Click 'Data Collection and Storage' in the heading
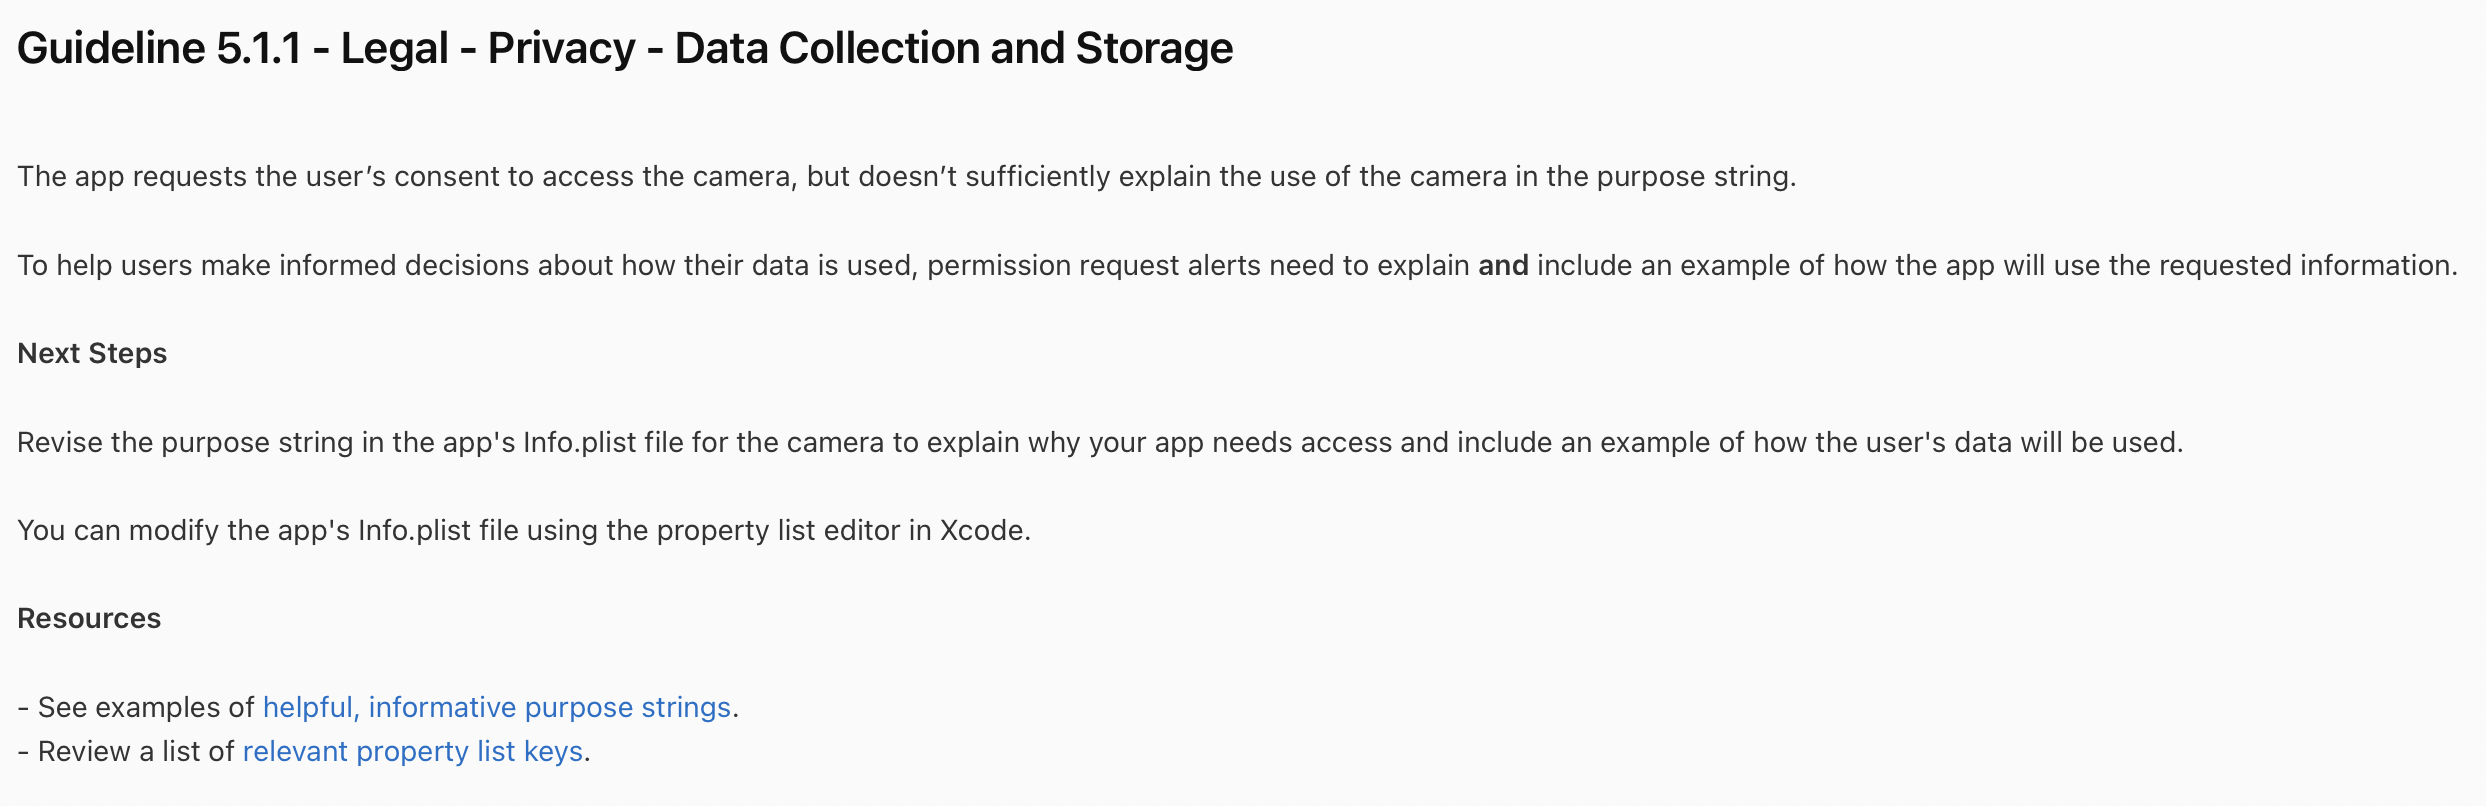This screenshot has width=2486, height=806. click(x=954, y=48)
